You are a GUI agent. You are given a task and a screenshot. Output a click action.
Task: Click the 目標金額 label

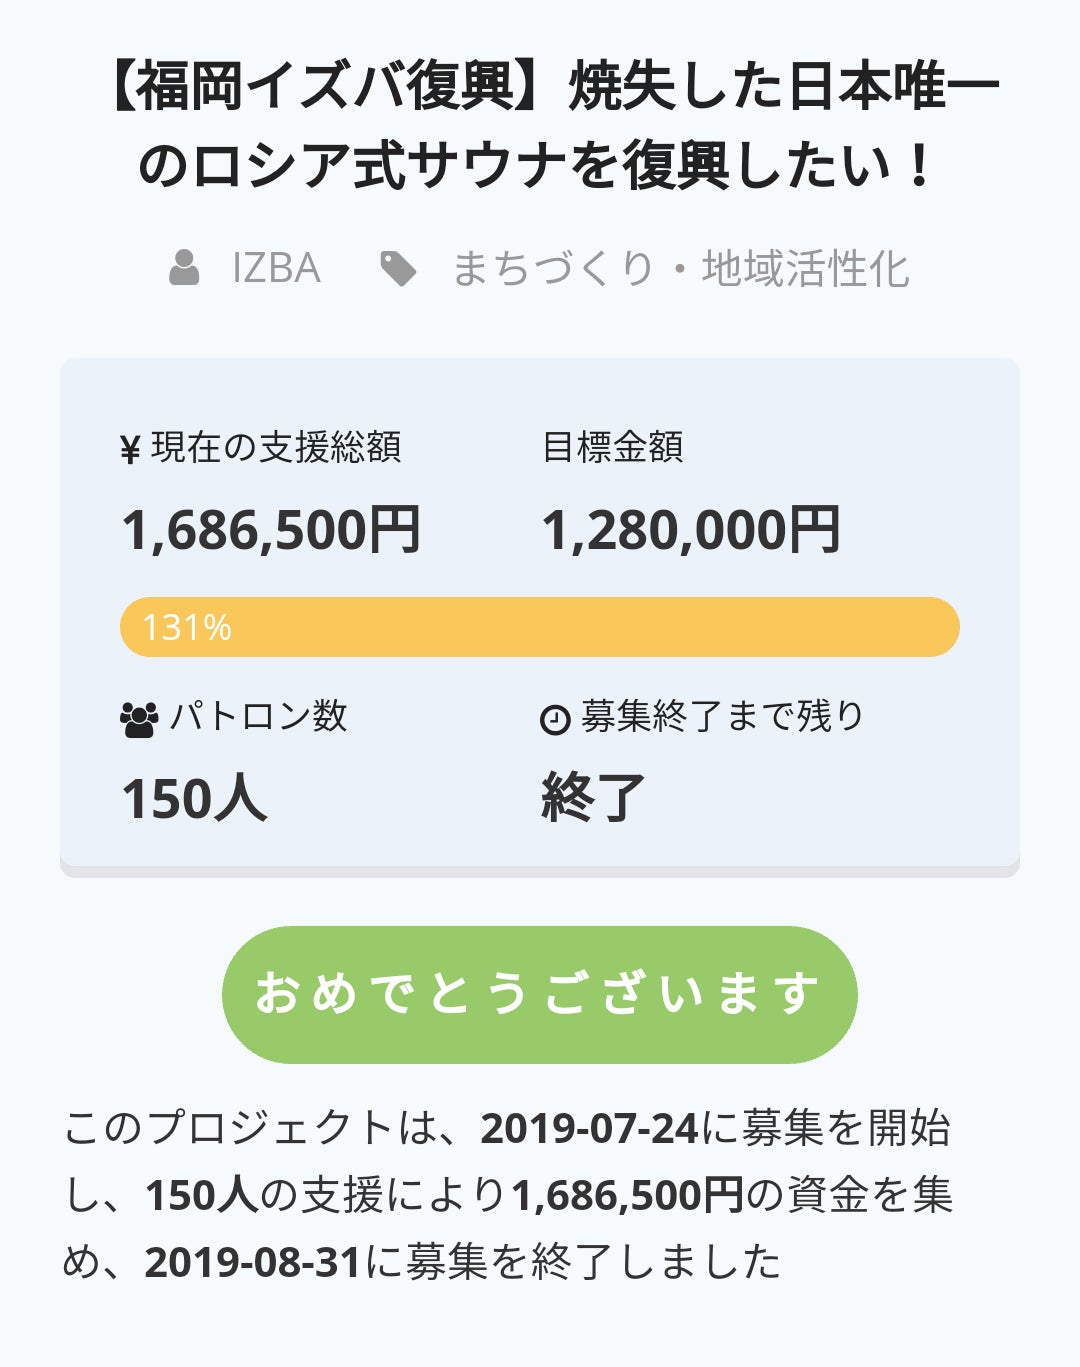(612, 447)
